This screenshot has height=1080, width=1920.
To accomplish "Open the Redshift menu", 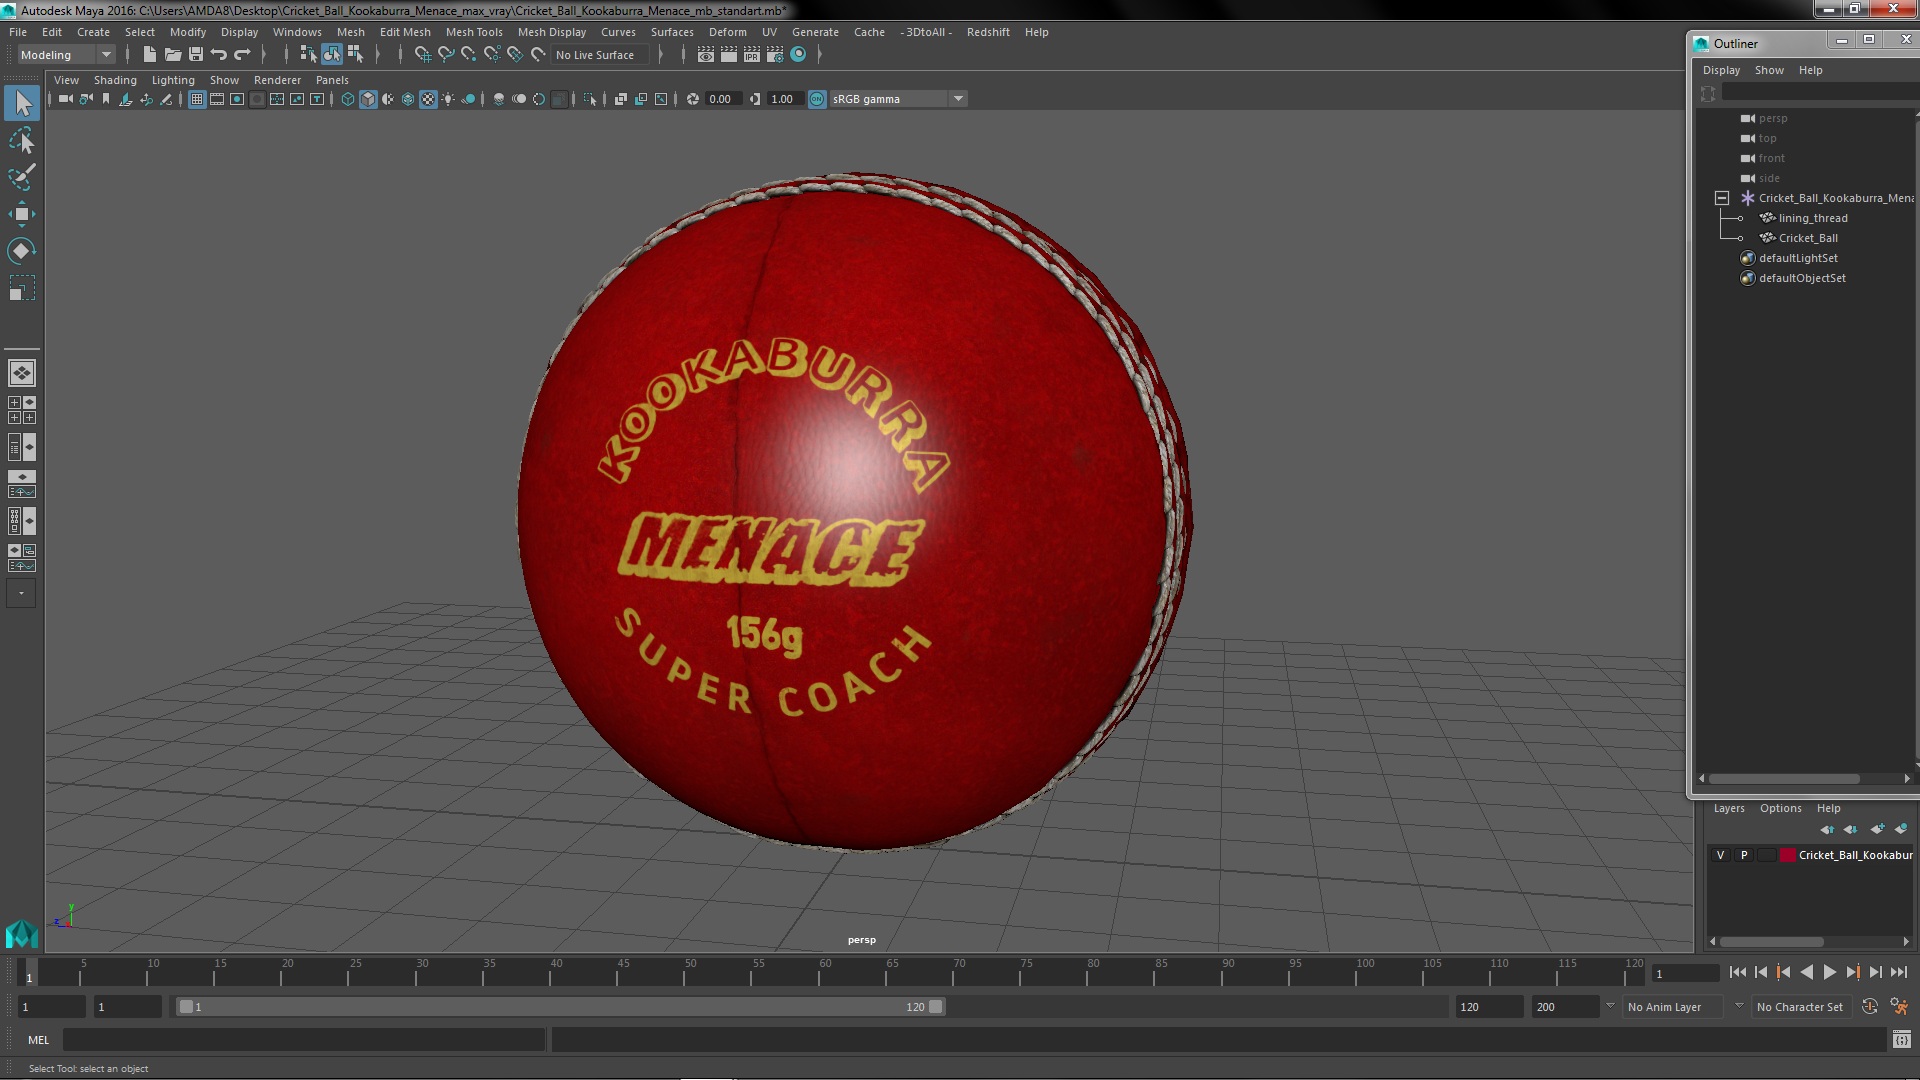I will click(x=988, y=32).
